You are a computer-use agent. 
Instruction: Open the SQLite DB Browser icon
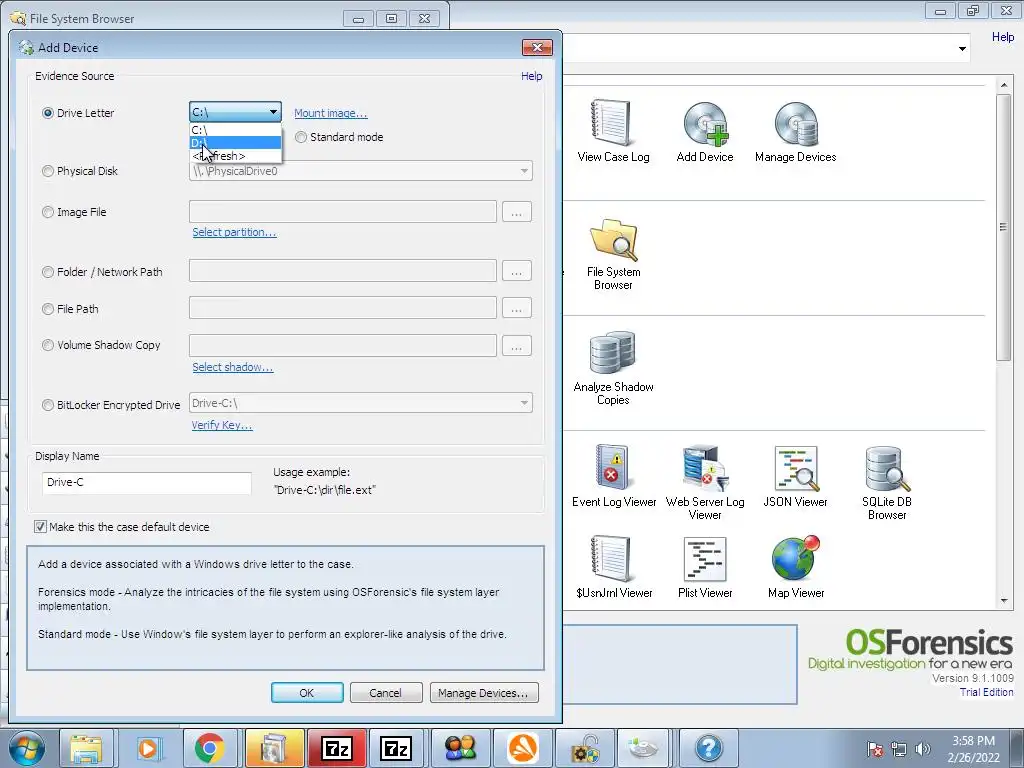(x=887, y=482)
